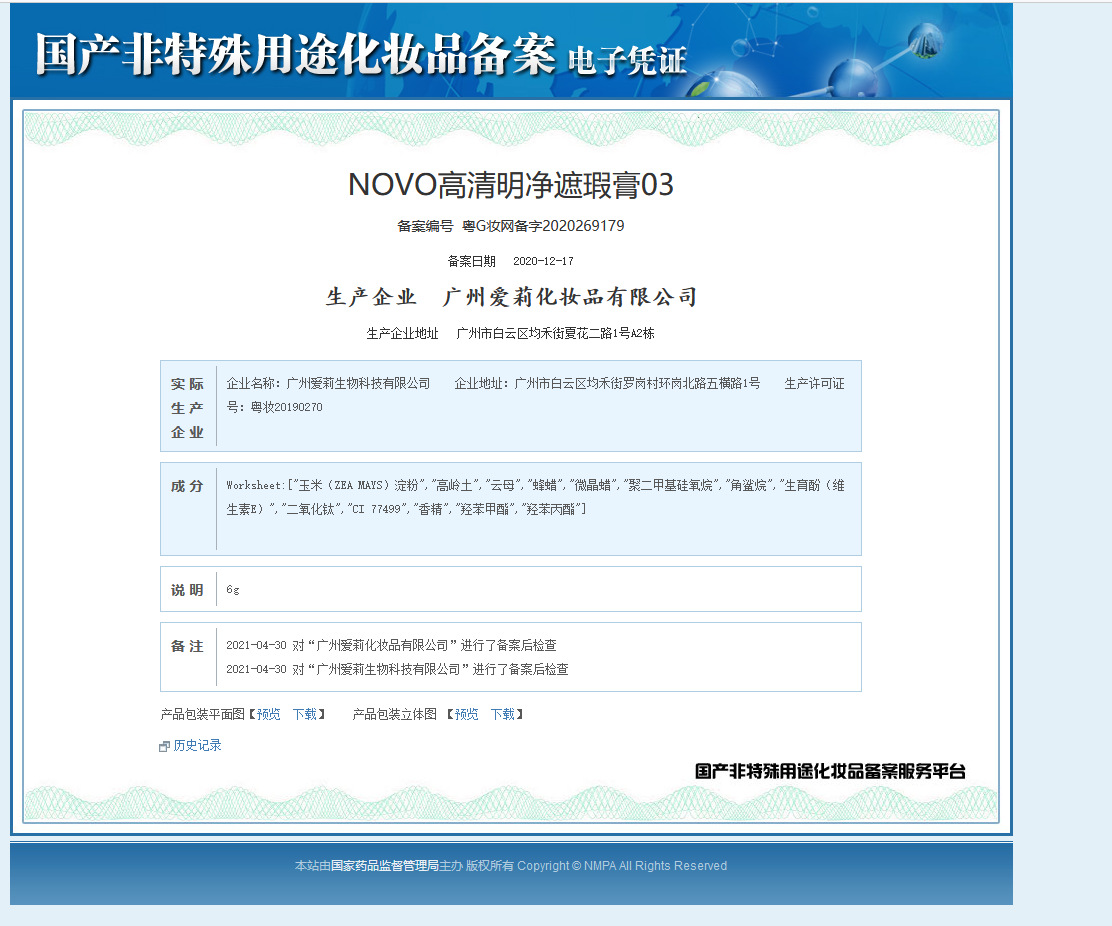The image size is (1112, 926).
Task: Click company address 广州市白云区均禾街罗岗村环岗北路五横路1号
Action: click(637, 384)
